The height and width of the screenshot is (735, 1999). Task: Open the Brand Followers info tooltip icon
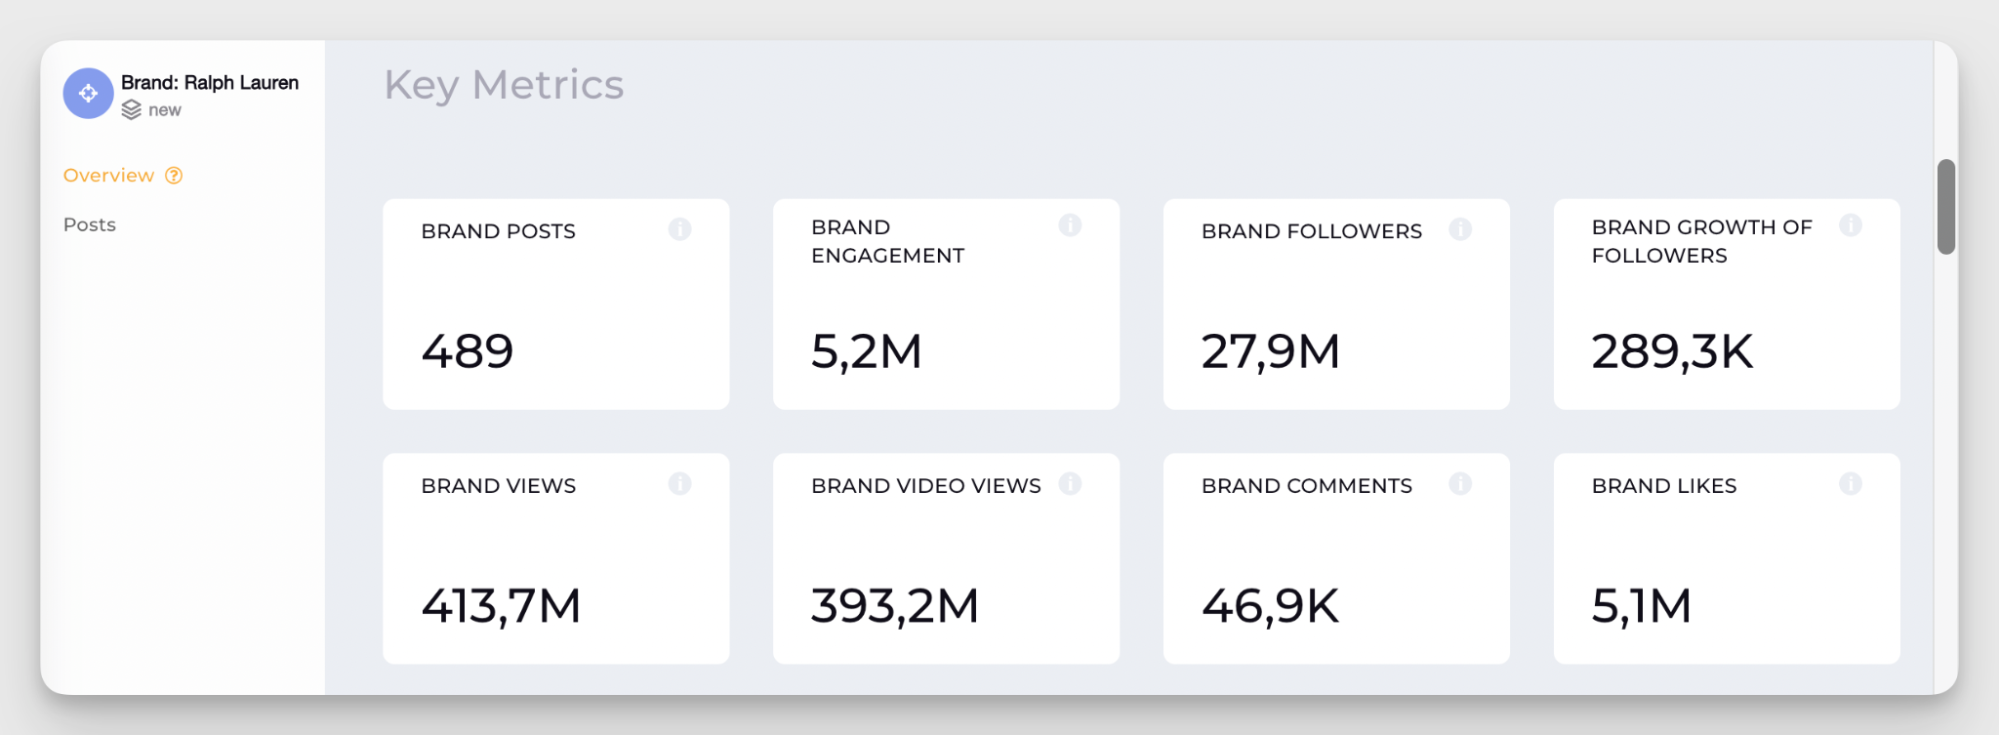coord(1460,230)
